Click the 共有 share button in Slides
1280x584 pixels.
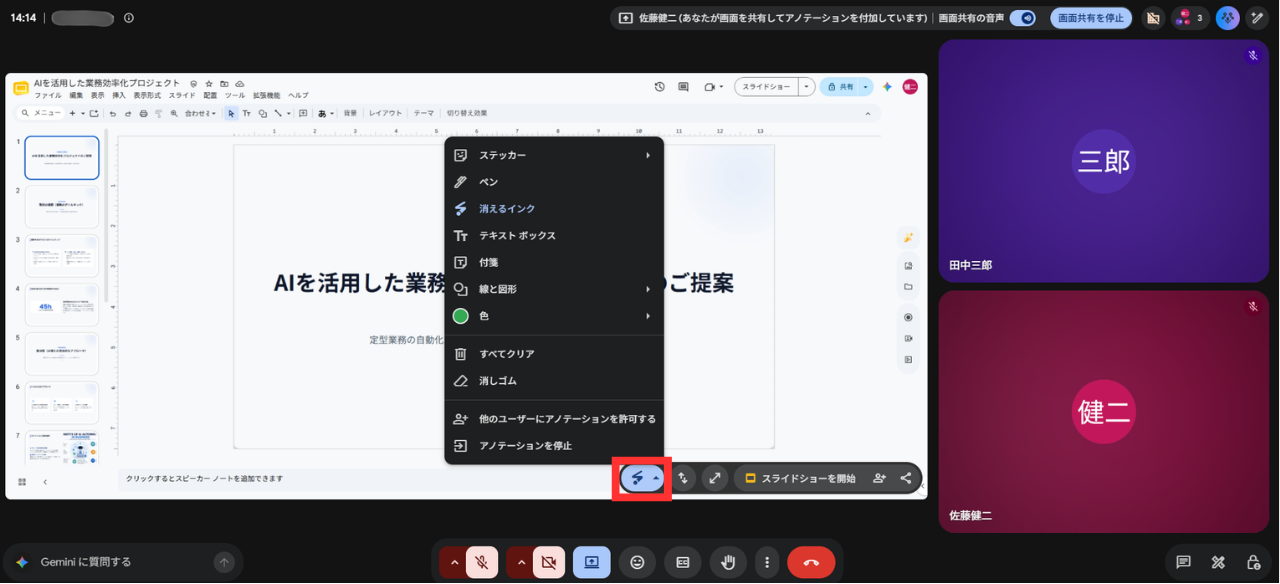[840, 87]
